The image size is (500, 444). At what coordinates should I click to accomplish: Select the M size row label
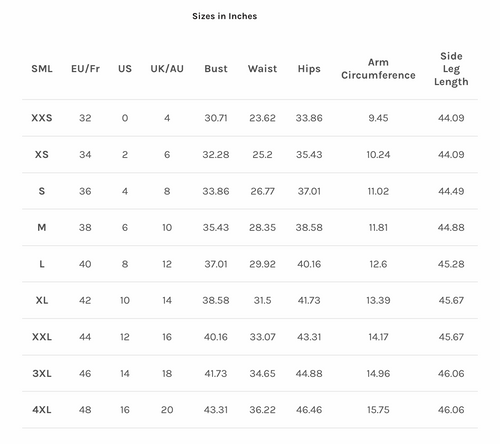[x=42, y=228]
